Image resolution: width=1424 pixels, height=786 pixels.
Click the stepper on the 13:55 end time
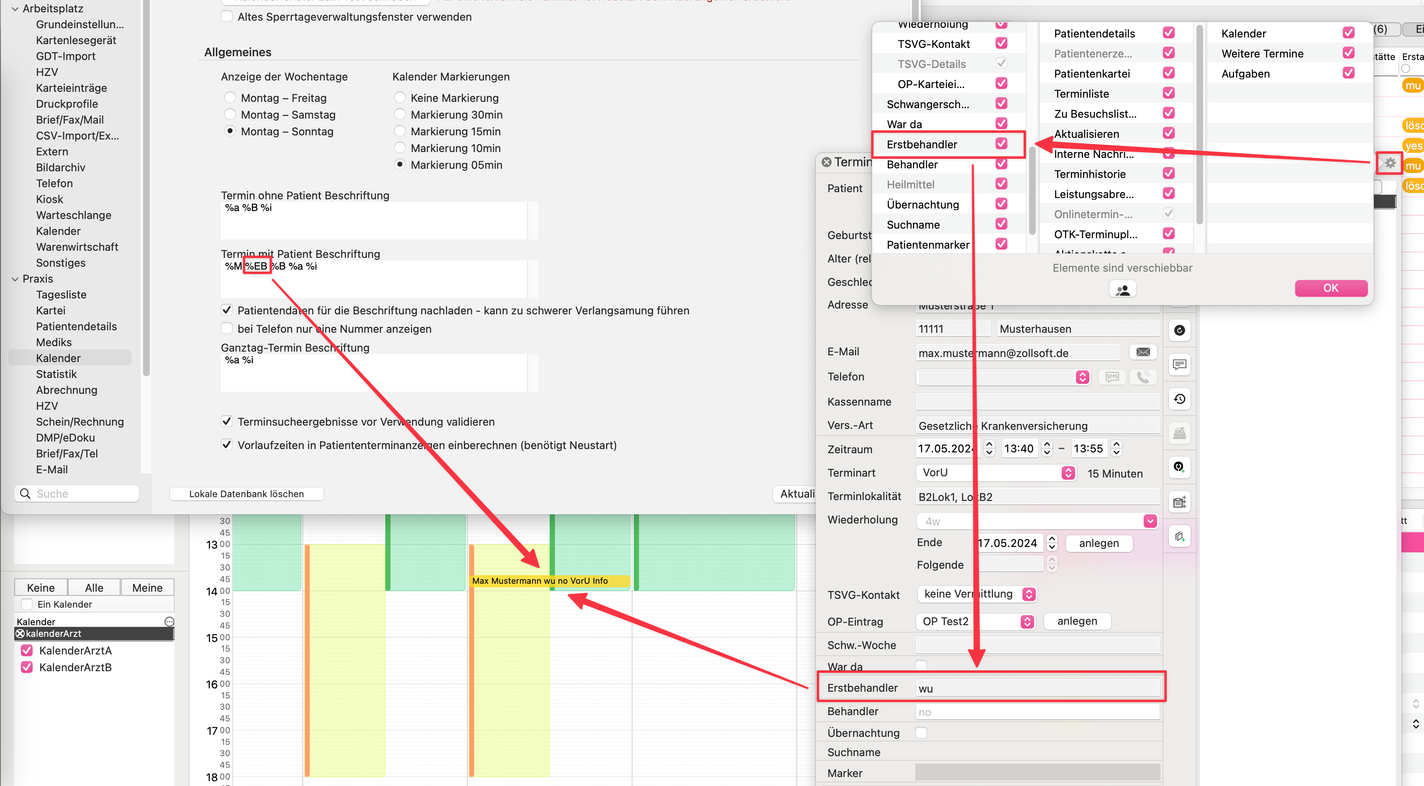1116,449
